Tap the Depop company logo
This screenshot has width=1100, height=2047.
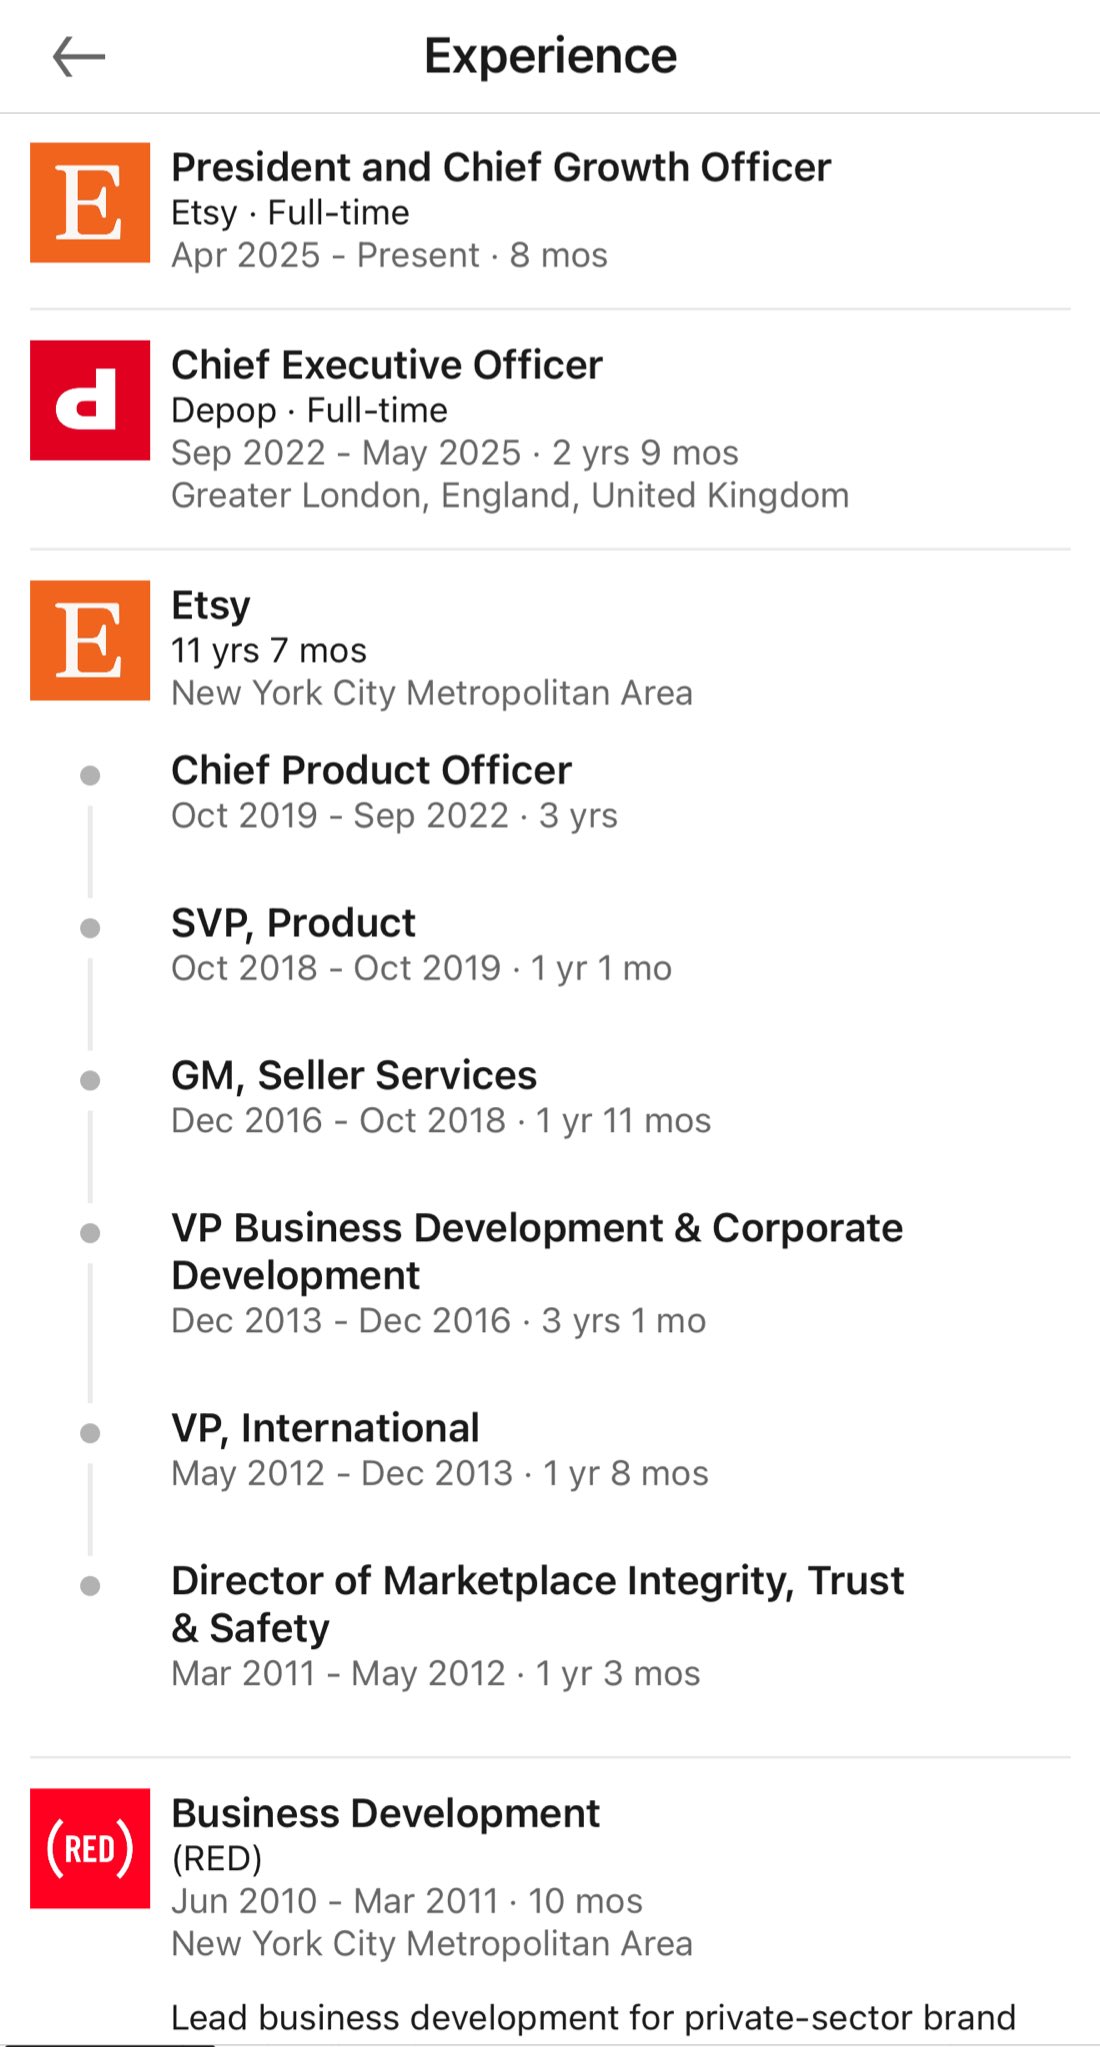coord(90,400)
